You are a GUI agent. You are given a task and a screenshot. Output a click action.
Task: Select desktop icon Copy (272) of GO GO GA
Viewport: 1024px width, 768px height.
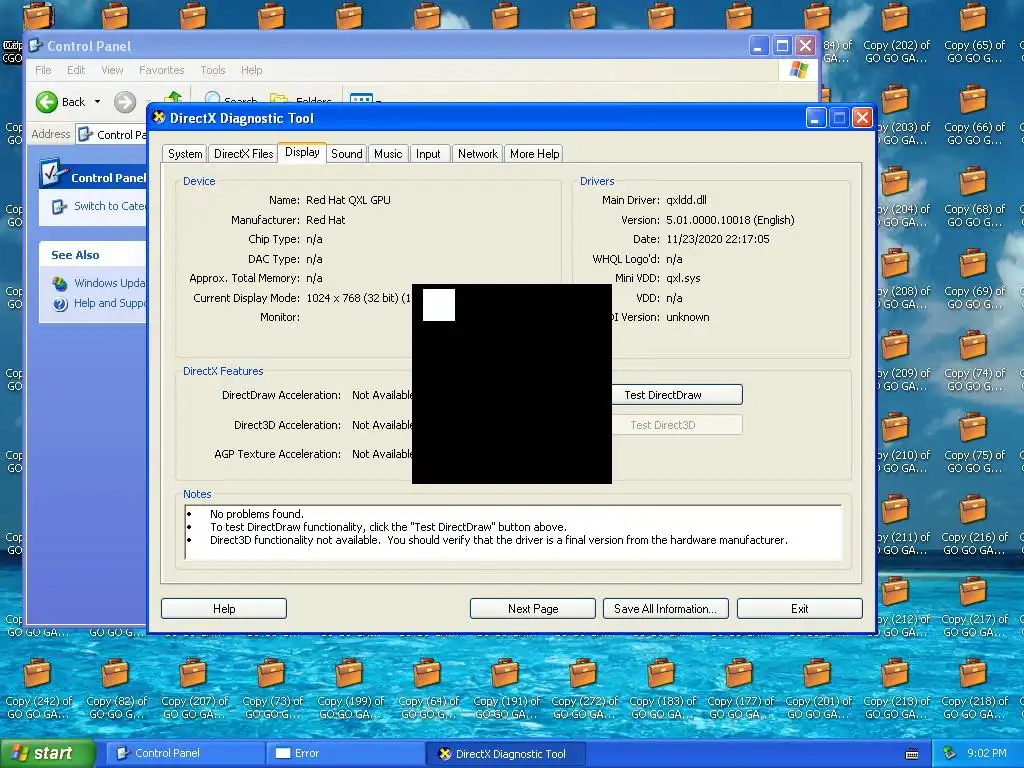584,689
